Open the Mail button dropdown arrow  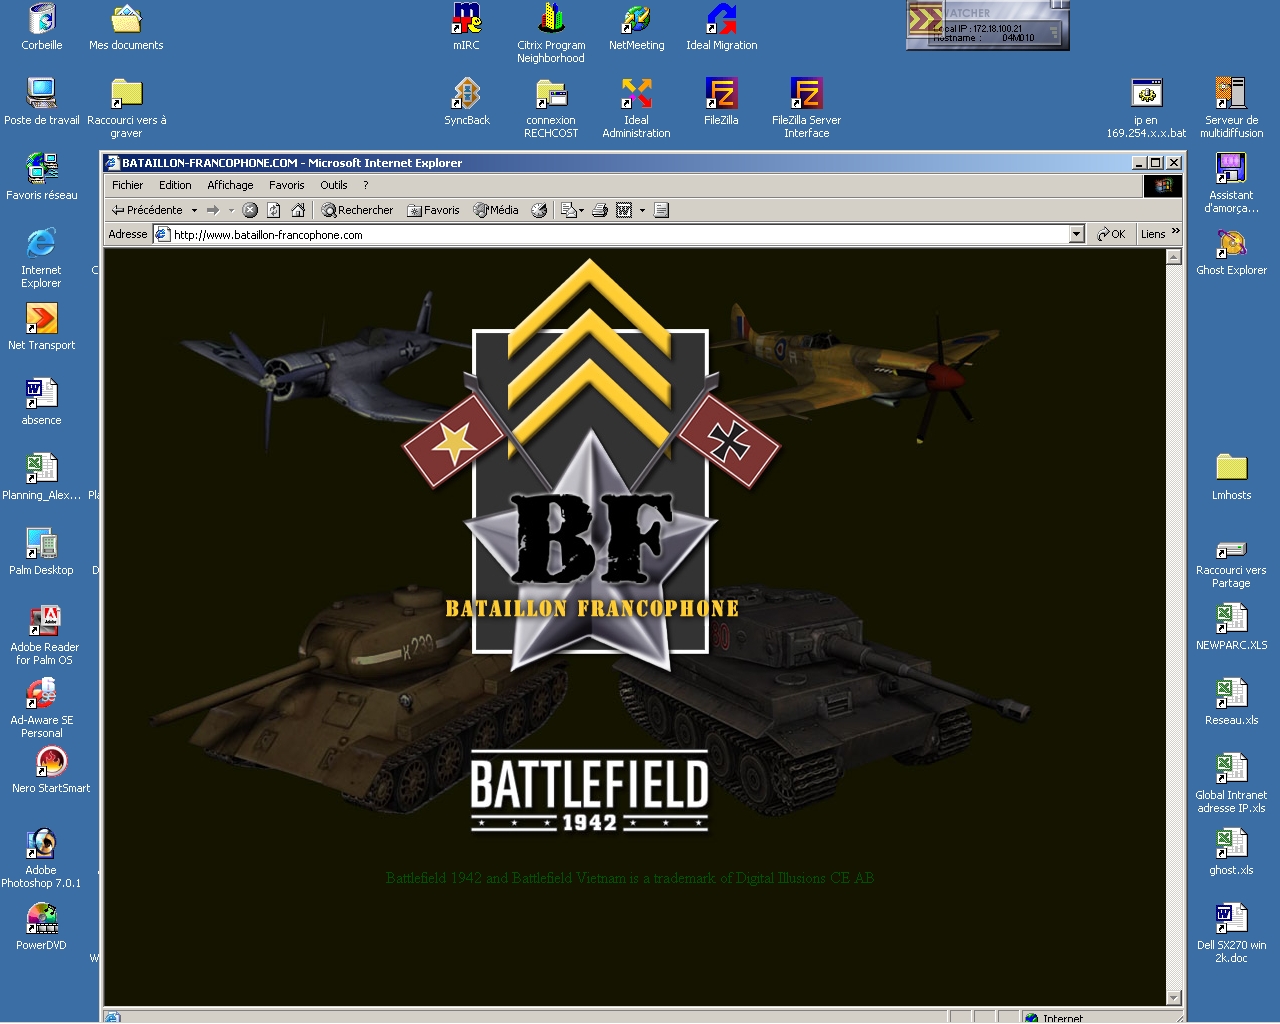[x=581, y=210]
